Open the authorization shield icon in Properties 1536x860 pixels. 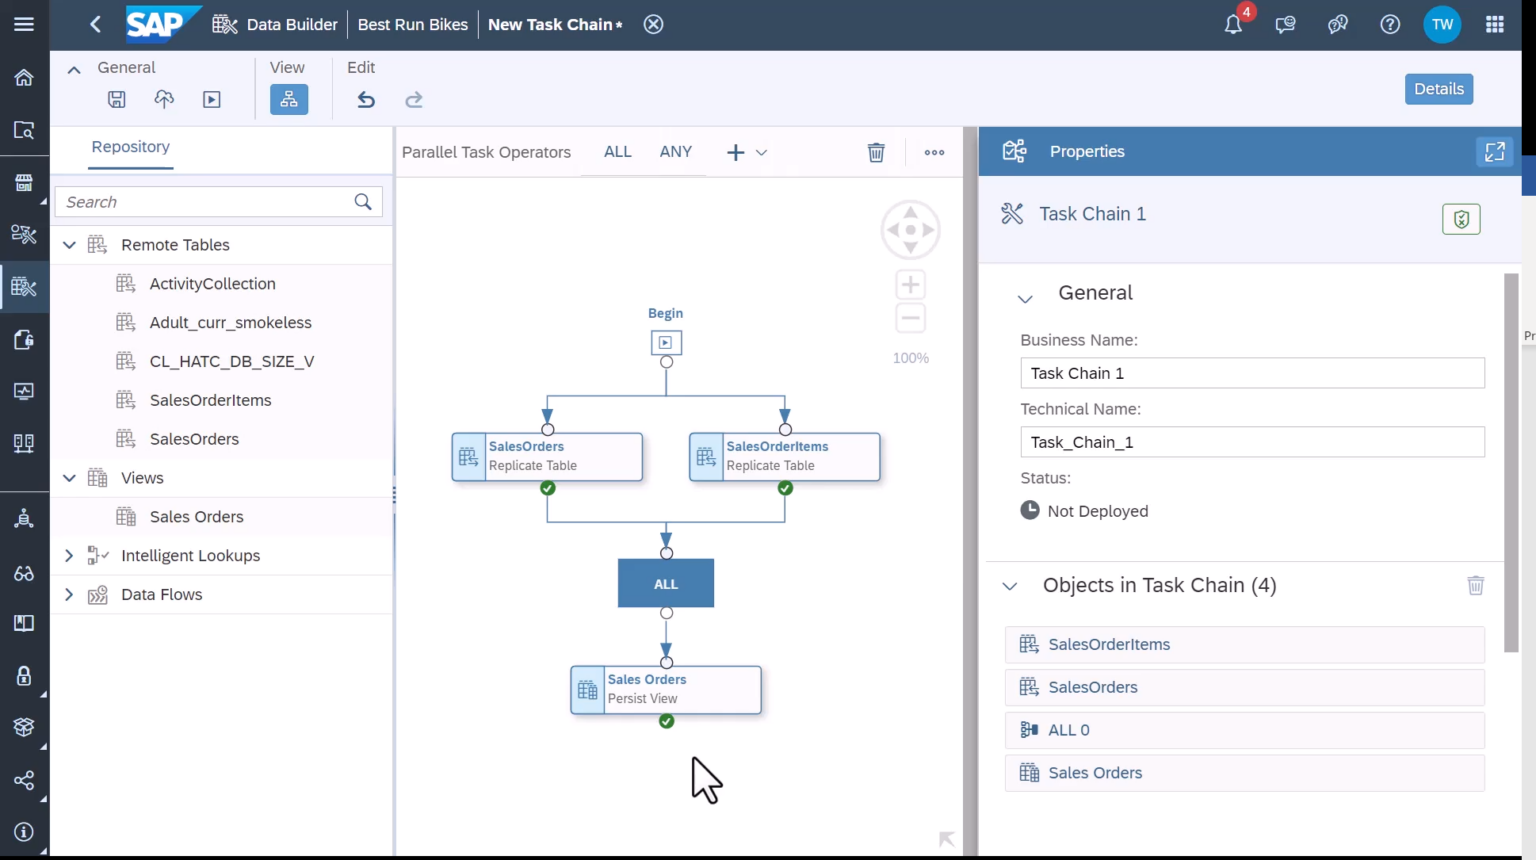coord(1461,218)
